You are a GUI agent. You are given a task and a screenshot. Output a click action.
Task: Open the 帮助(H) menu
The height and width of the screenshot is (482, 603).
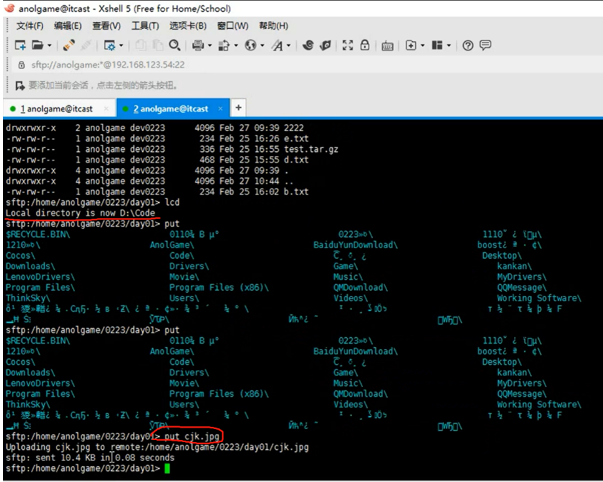273,26
